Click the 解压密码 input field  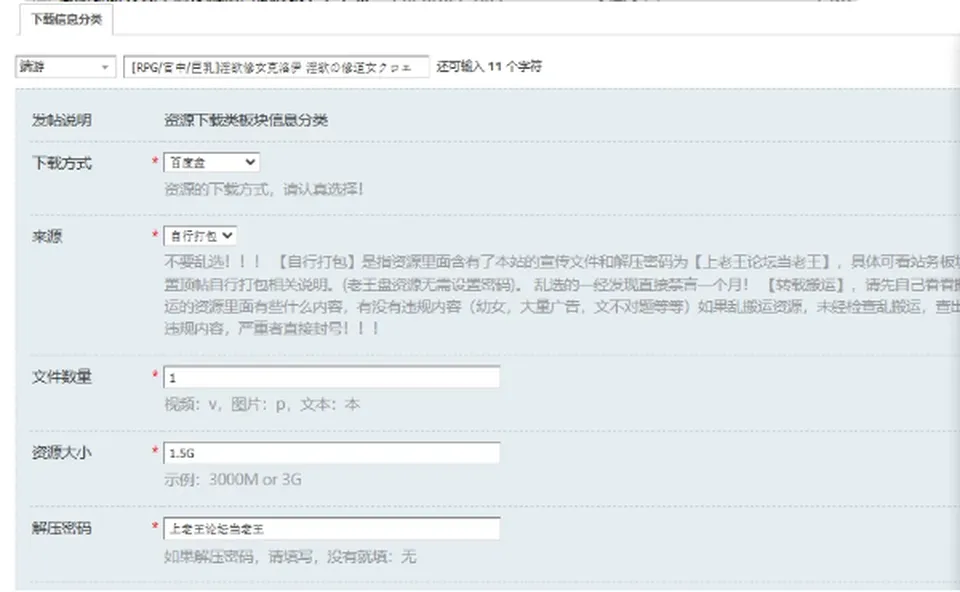(331, 529)
